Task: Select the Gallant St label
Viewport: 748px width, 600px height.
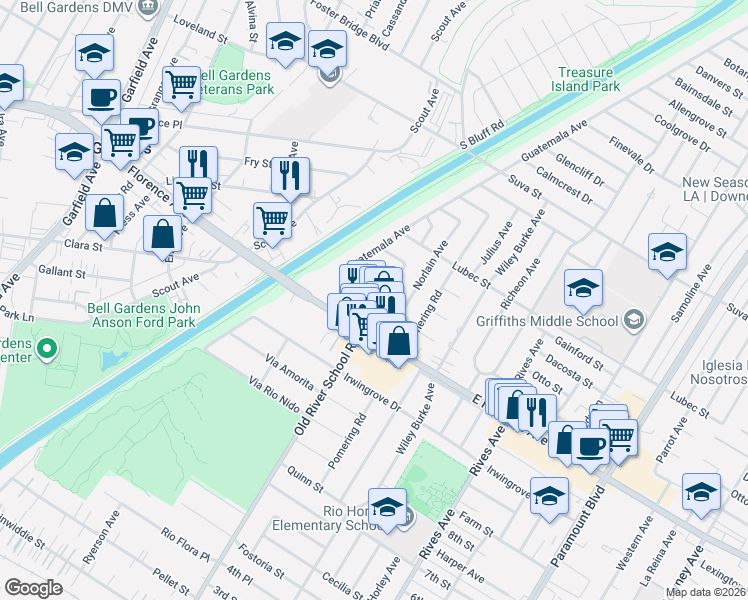Action: 62,272
